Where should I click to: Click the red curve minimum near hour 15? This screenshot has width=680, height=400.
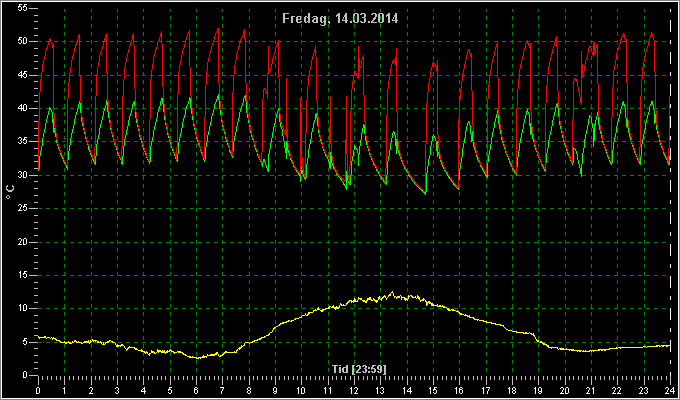coord(425,193)
